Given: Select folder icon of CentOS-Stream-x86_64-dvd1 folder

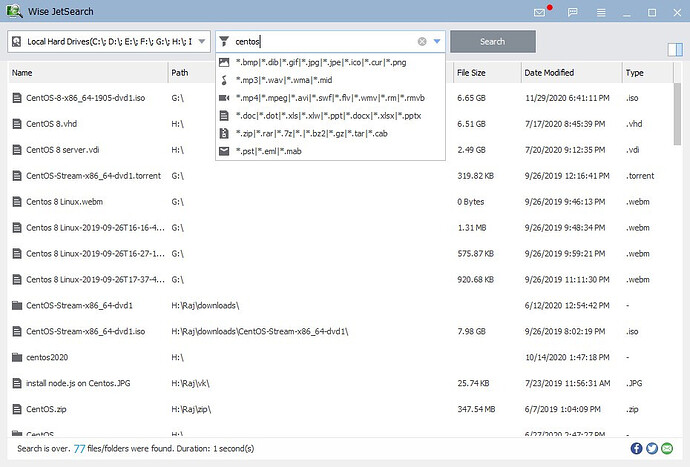Looking at the screenshot, I should coord(17,305).
